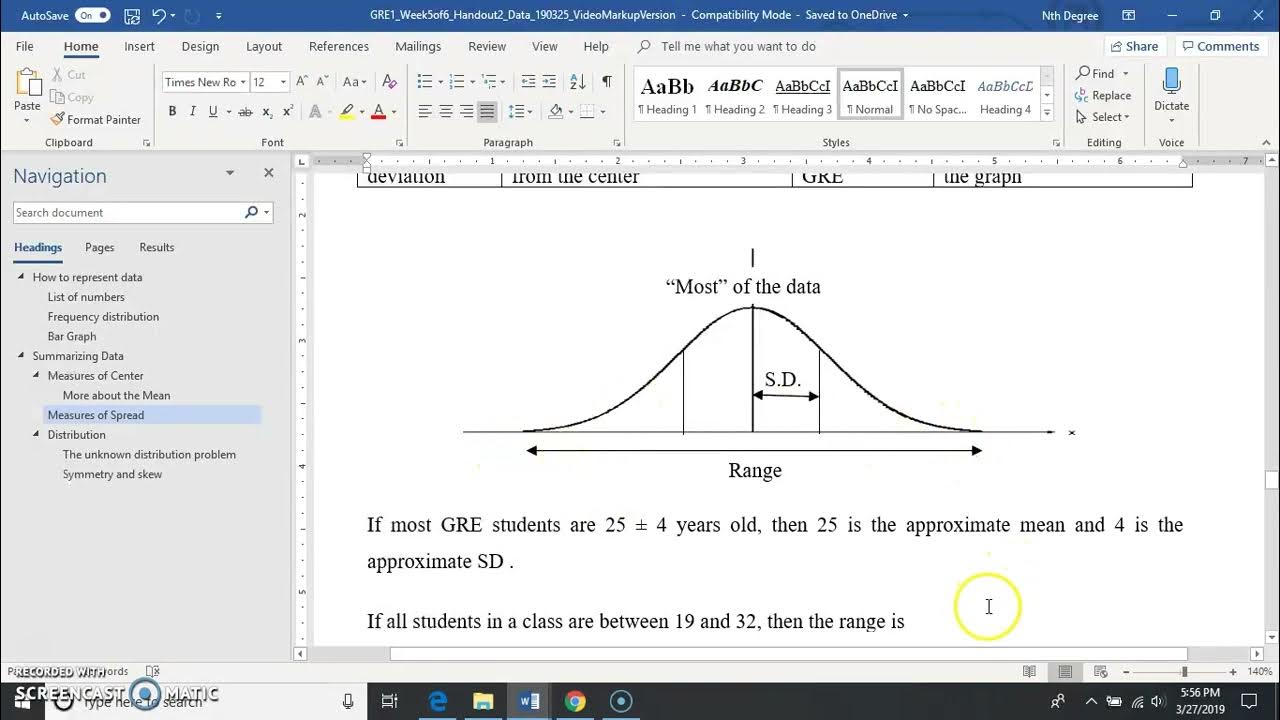Open the Results tab in Navigation

[156, 247]
